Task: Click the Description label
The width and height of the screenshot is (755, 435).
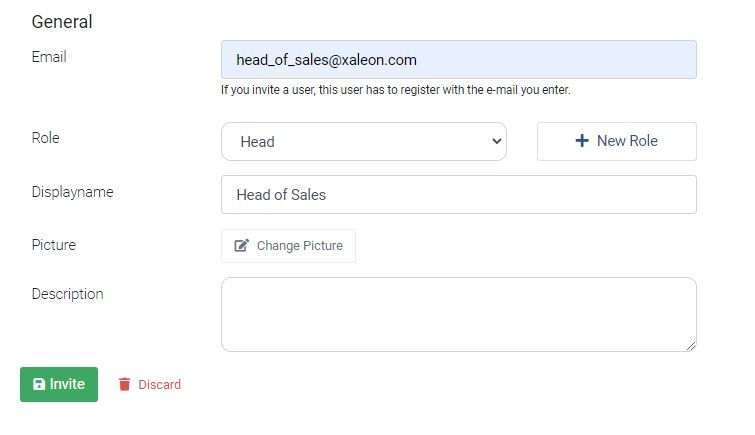Action: (67, 294)
